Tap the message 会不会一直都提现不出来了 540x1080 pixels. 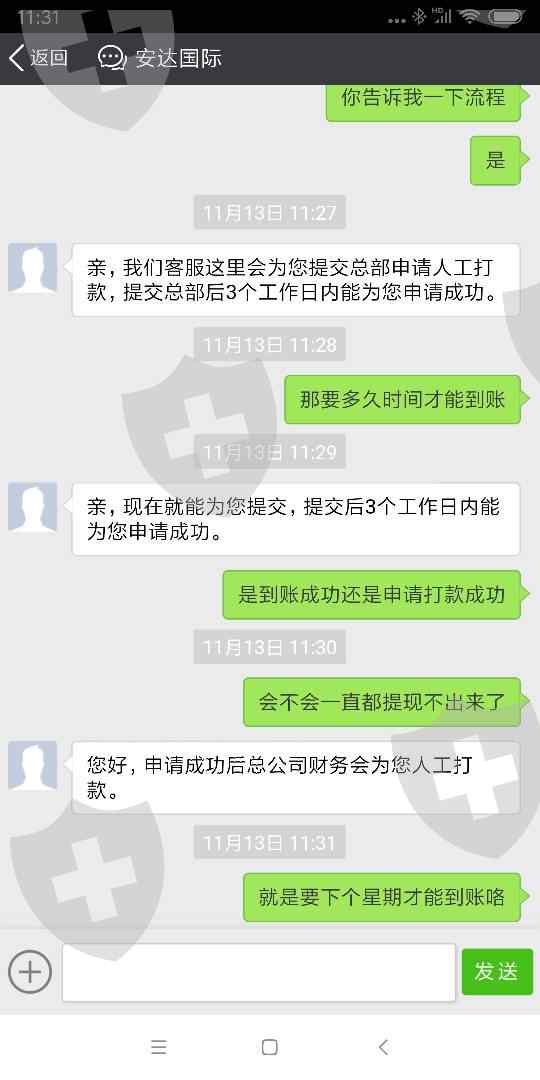point(382,702)
